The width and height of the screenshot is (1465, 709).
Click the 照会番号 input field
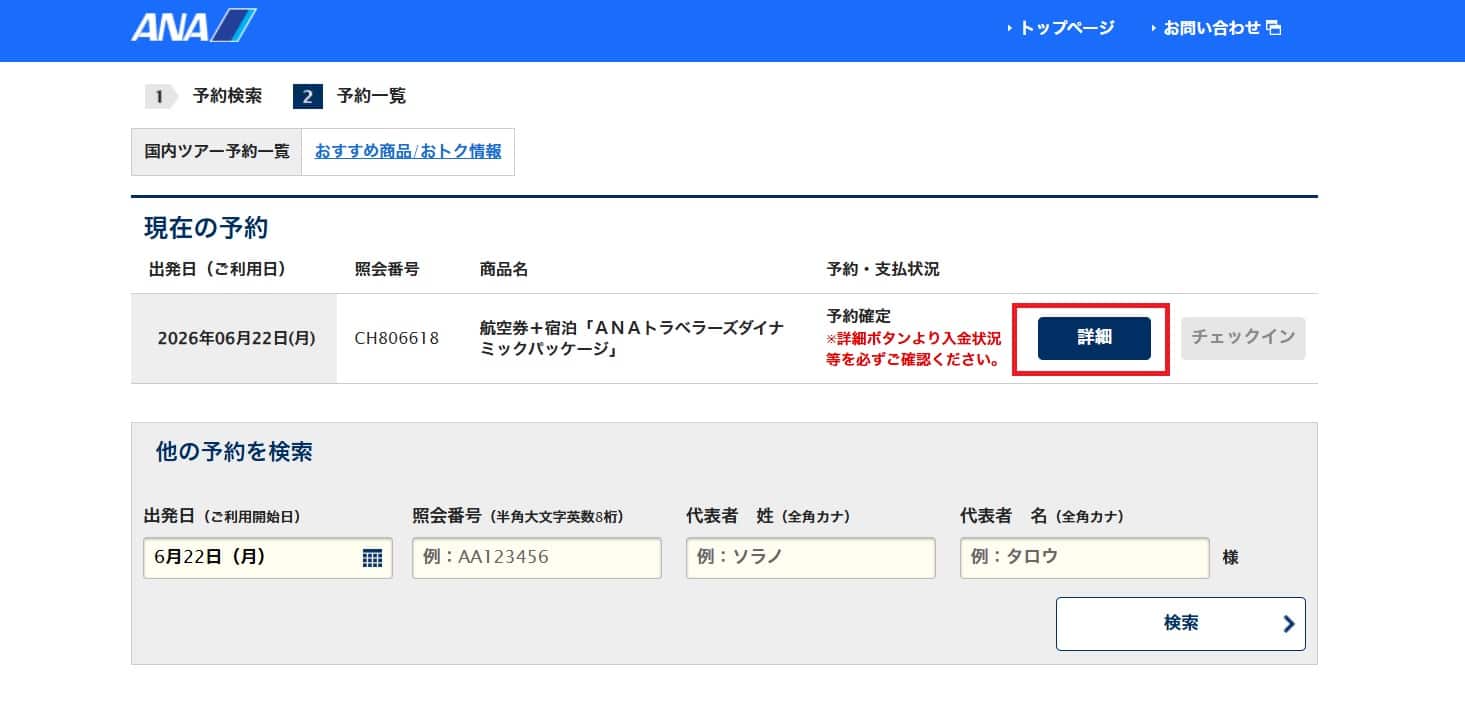pyautogui.click(x=536, y=558)
